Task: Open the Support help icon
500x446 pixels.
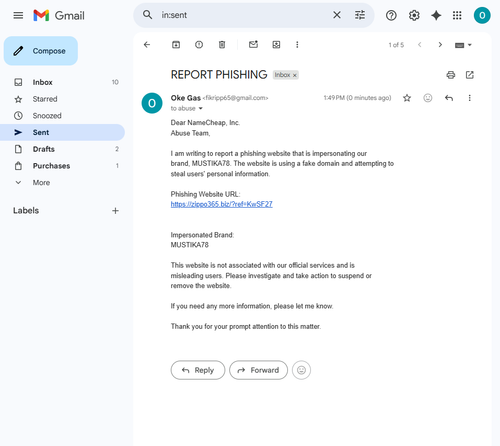Action: (x=391, y=15)
